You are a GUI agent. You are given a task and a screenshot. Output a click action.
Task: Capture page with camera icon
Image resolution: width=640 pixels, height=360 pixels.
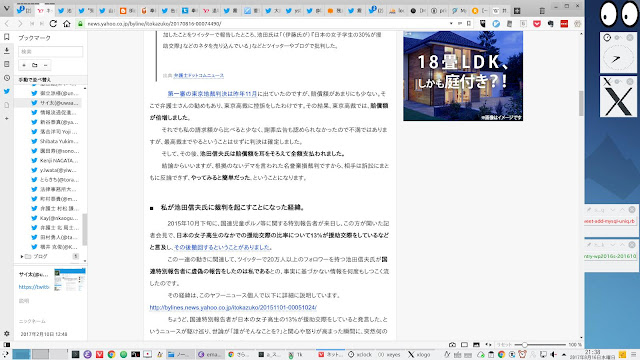452,345
